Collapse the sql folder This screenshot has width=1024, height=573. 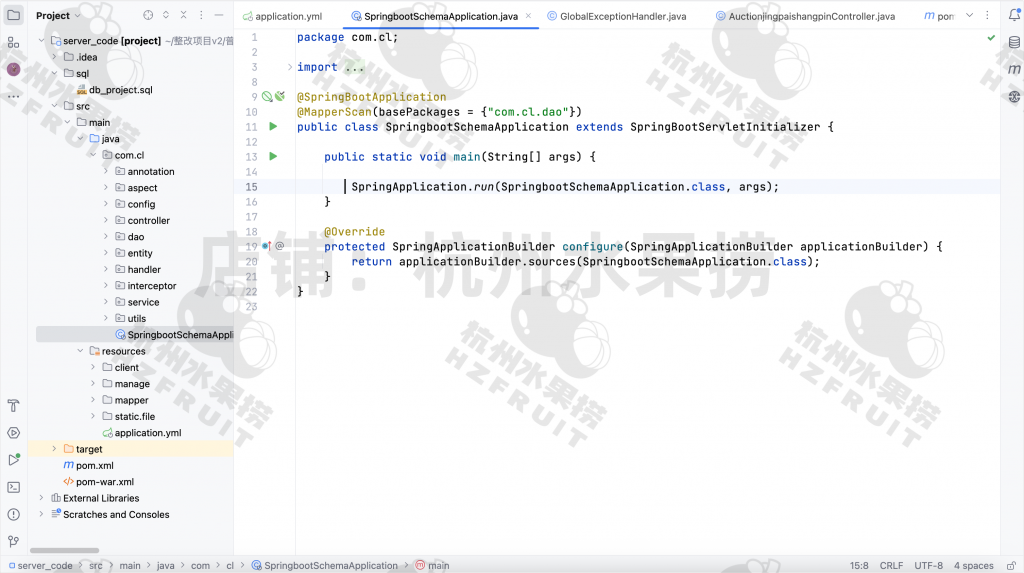click(x=55, y=73)
